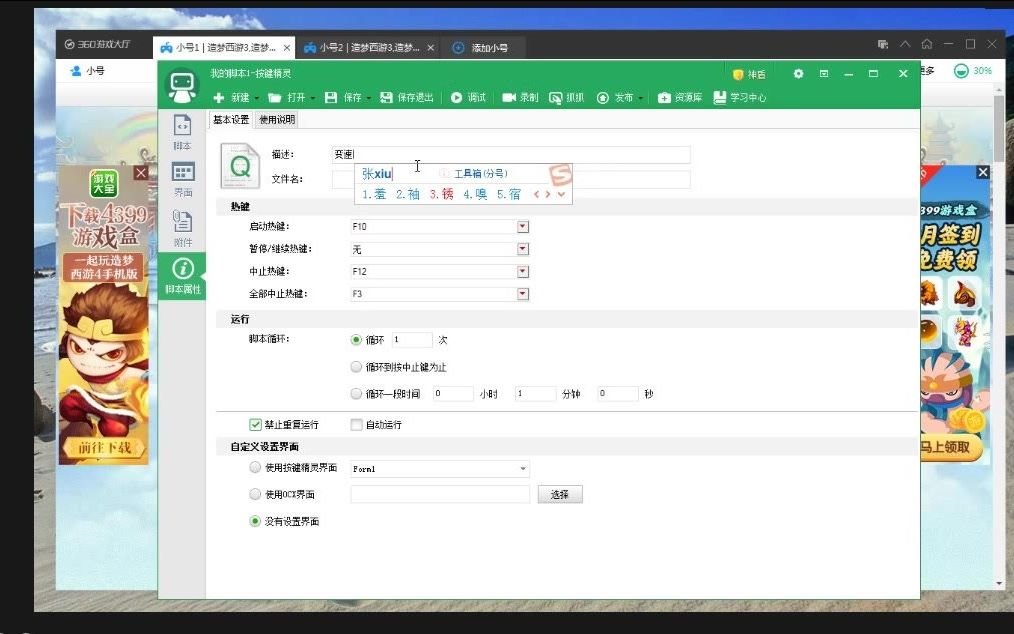This screenshot has width=1014, height=634.
Task: Open the 附件 attachments sidebar panel
Action: click(x=181, y=230)
